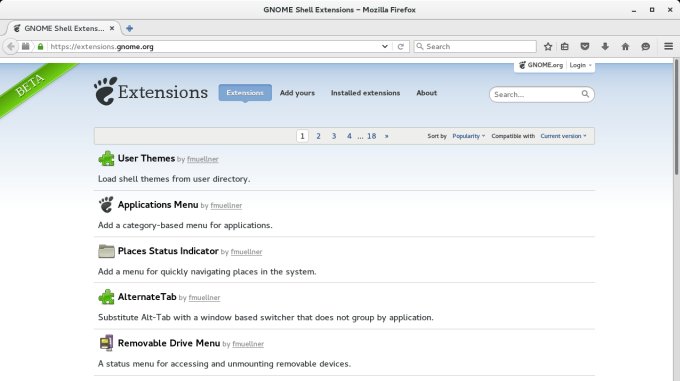
Task: Open the Places Status Indicator extension title
Action: click(168, 251)
